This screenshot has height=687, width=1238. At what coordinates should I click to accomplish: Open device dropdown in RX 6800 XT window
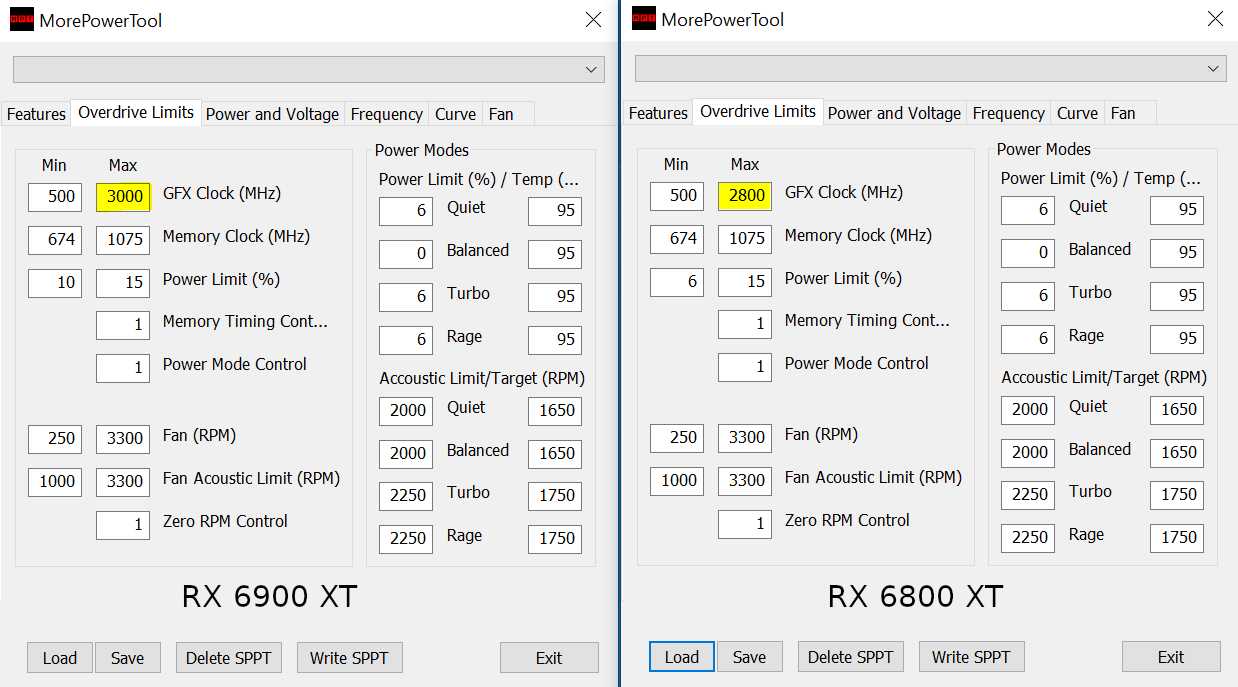click(x=931, y=68)
